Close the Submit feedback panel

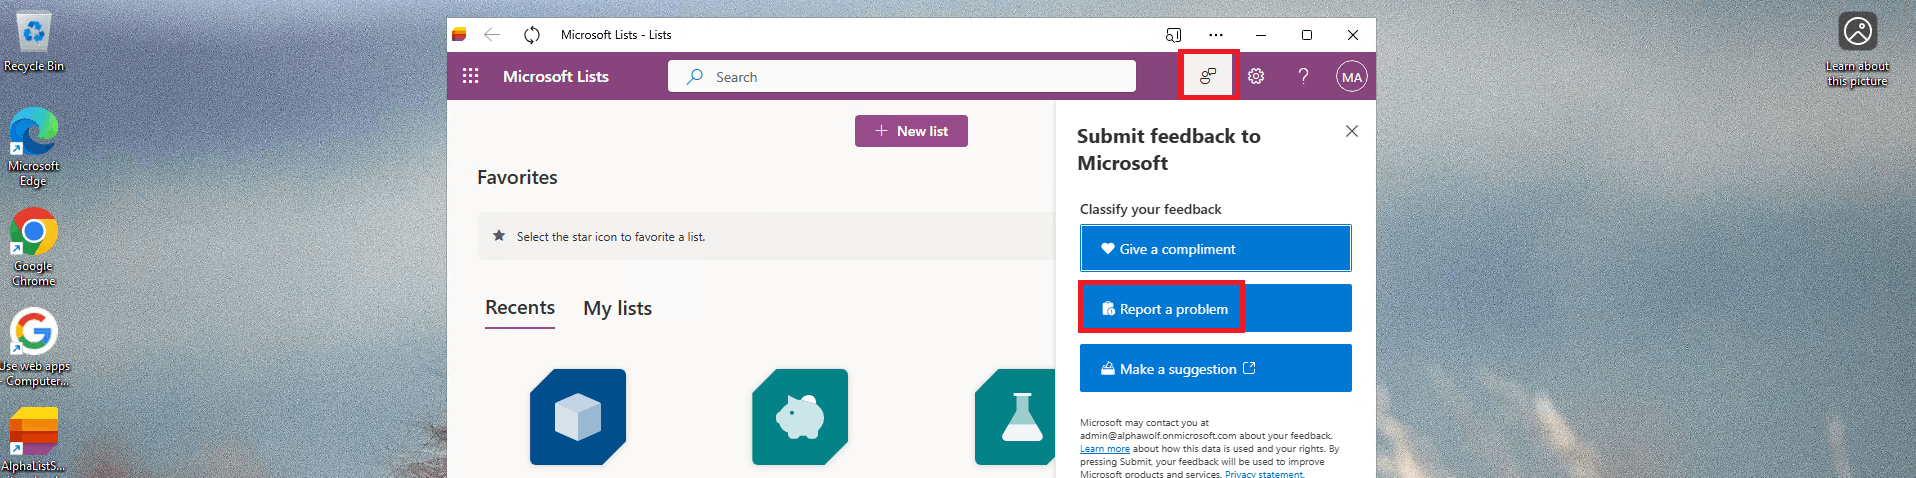coord(1352,131)
